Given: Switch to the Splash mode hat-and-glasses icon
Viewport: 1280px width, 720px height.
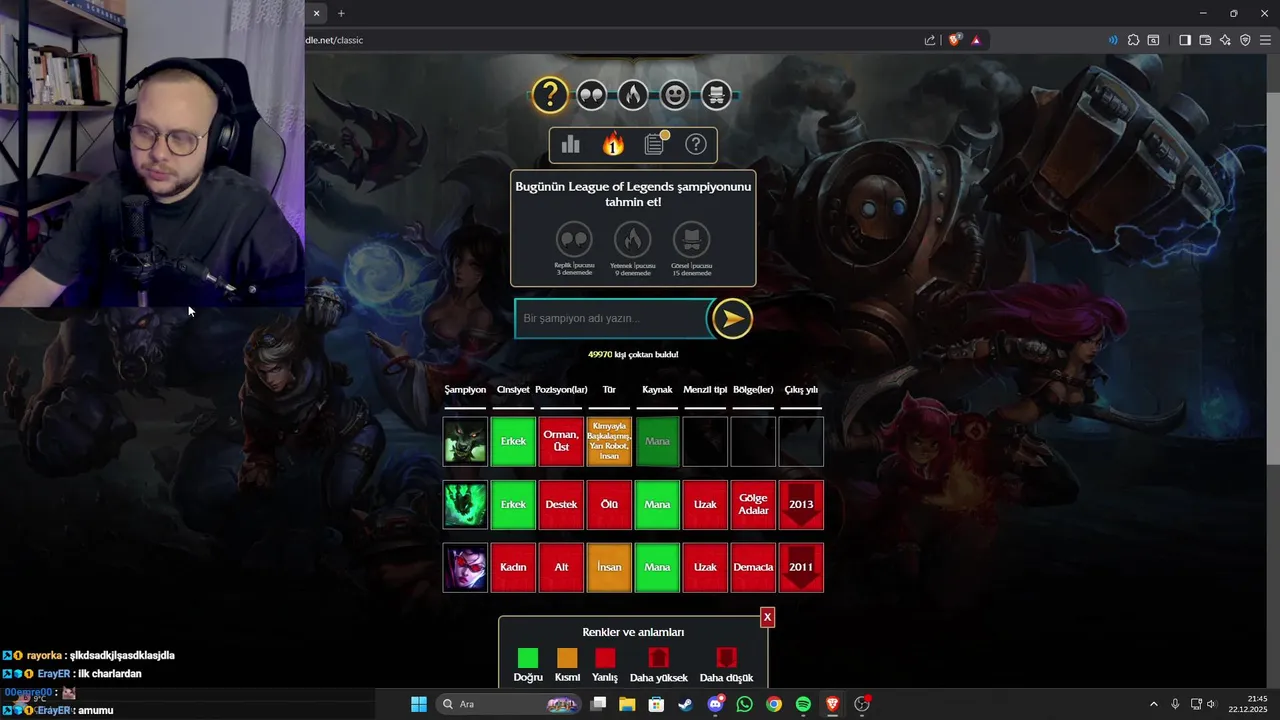Looking at the screenshot, I should click(x=716, y=95).
